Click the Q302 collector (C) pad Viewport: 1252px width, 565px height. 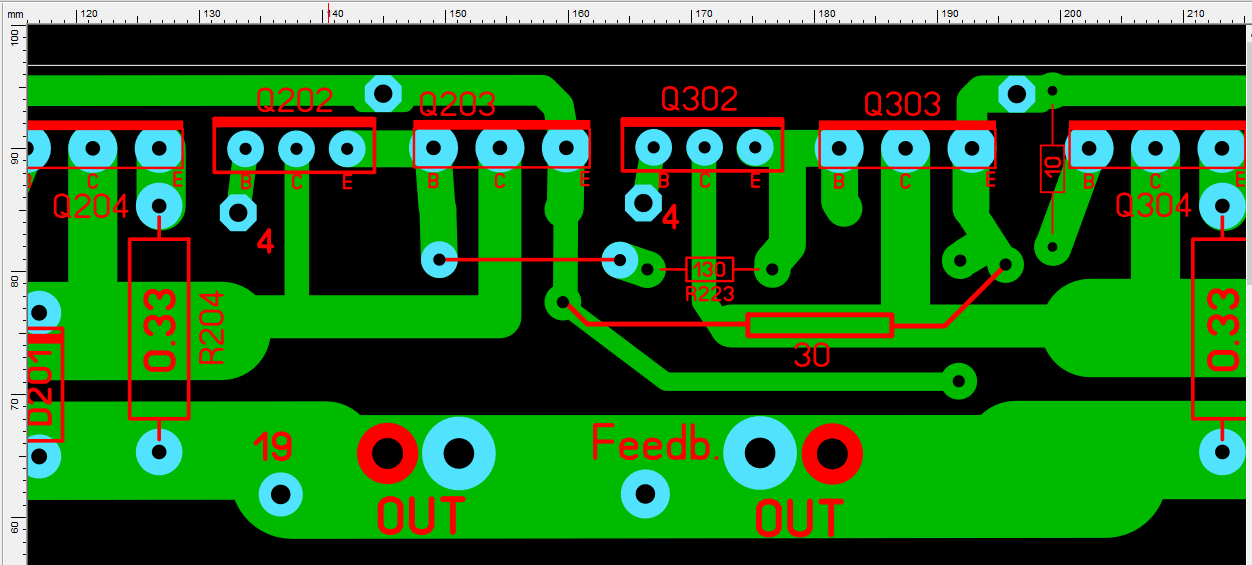[704, 148]
